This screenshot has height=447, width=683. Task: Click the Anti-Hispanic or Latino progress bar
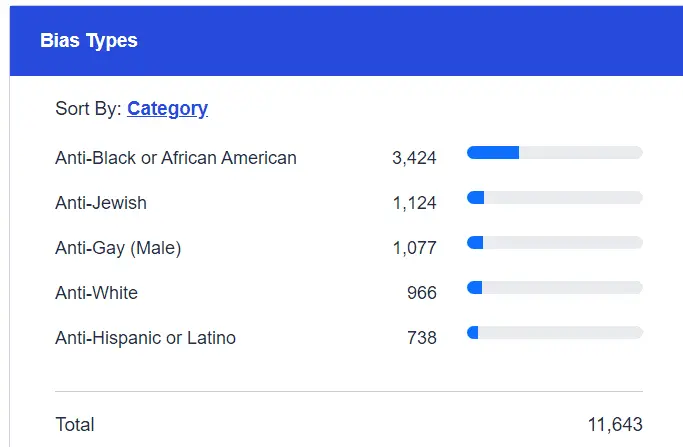click(554, 332)
